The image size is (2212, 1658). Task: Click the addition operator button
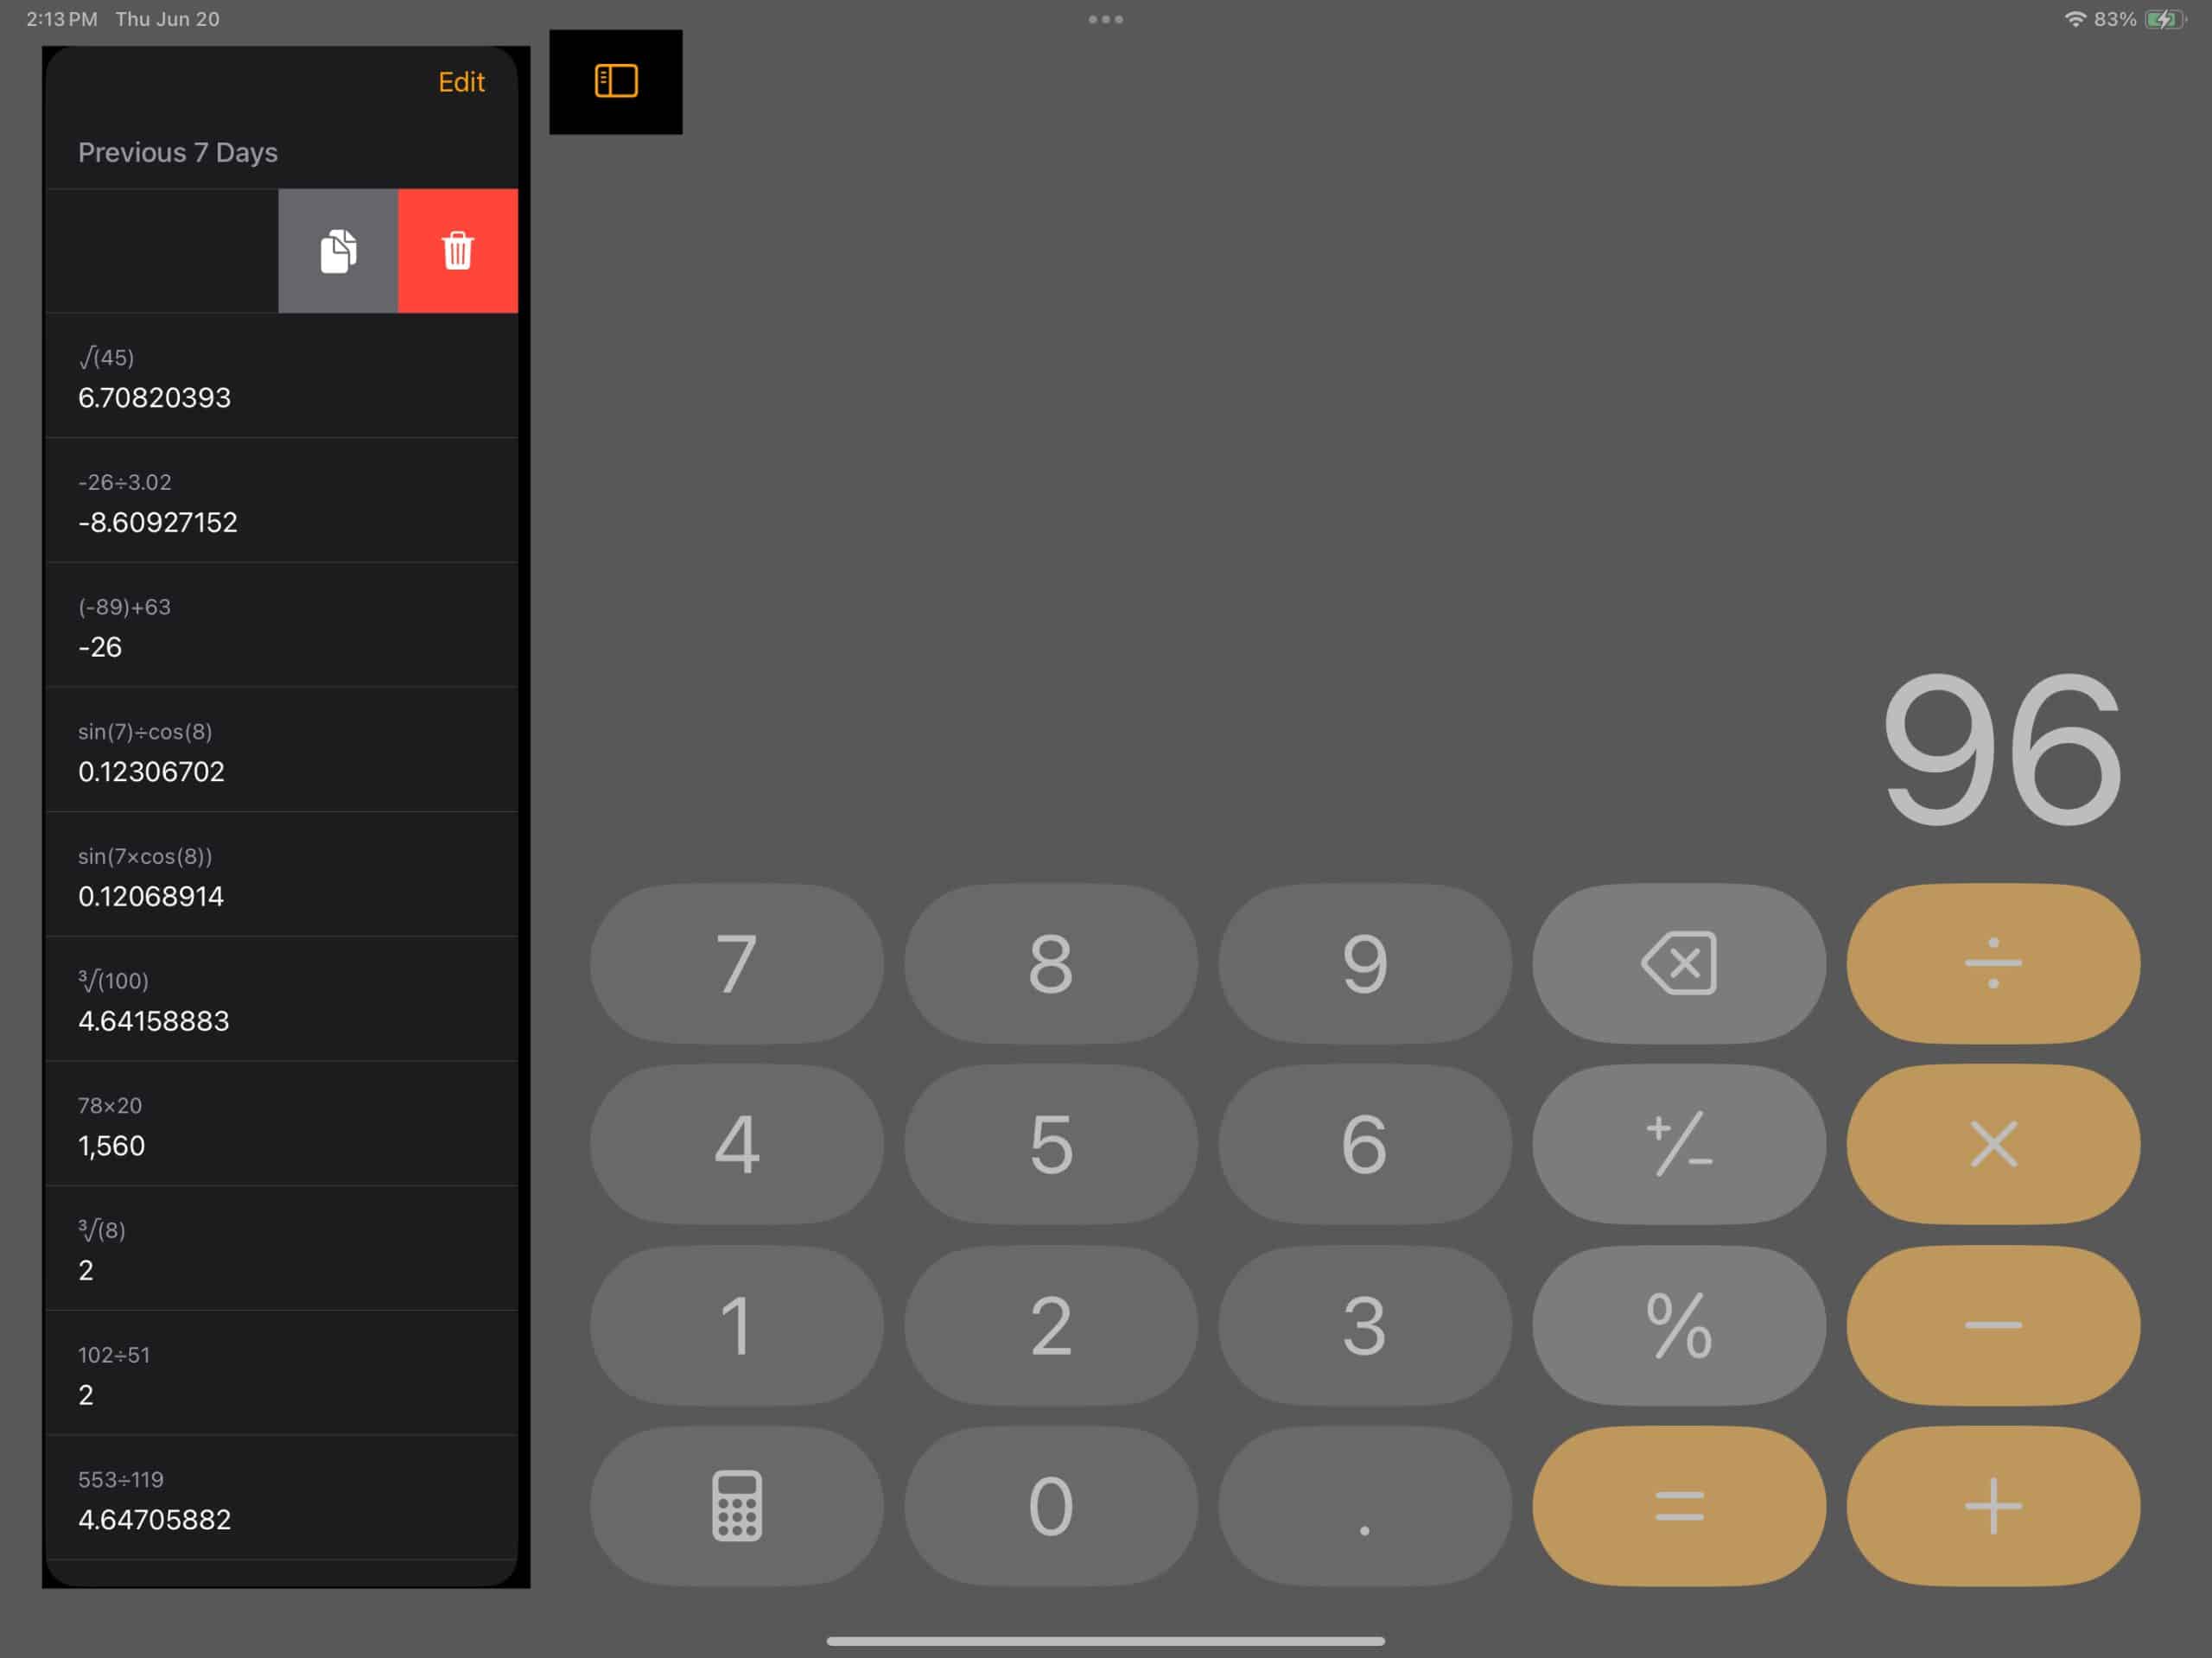pos(1991,1507)
